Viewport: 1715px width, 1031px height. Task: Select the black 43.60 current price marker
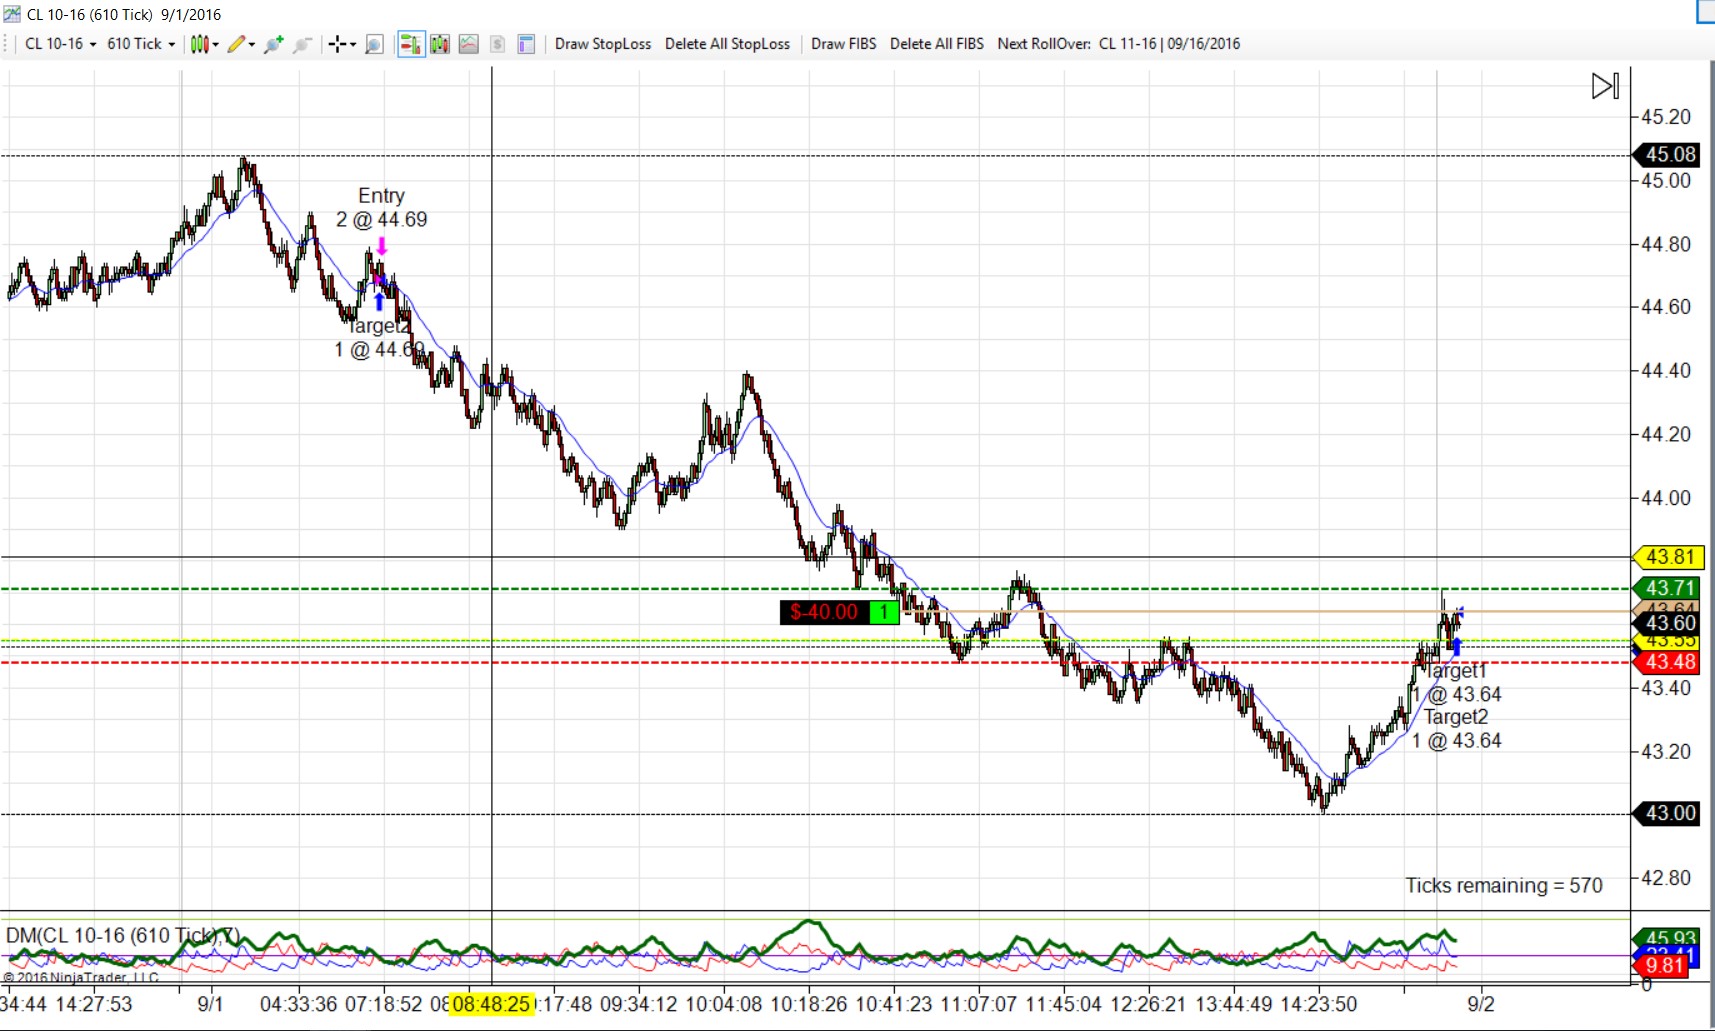coord(1668,623)
